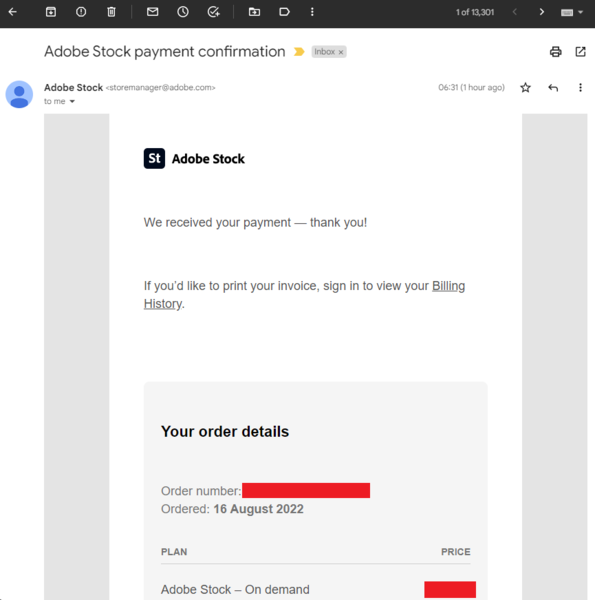
Task: Move the email to a folder
Action: point(254,12)
